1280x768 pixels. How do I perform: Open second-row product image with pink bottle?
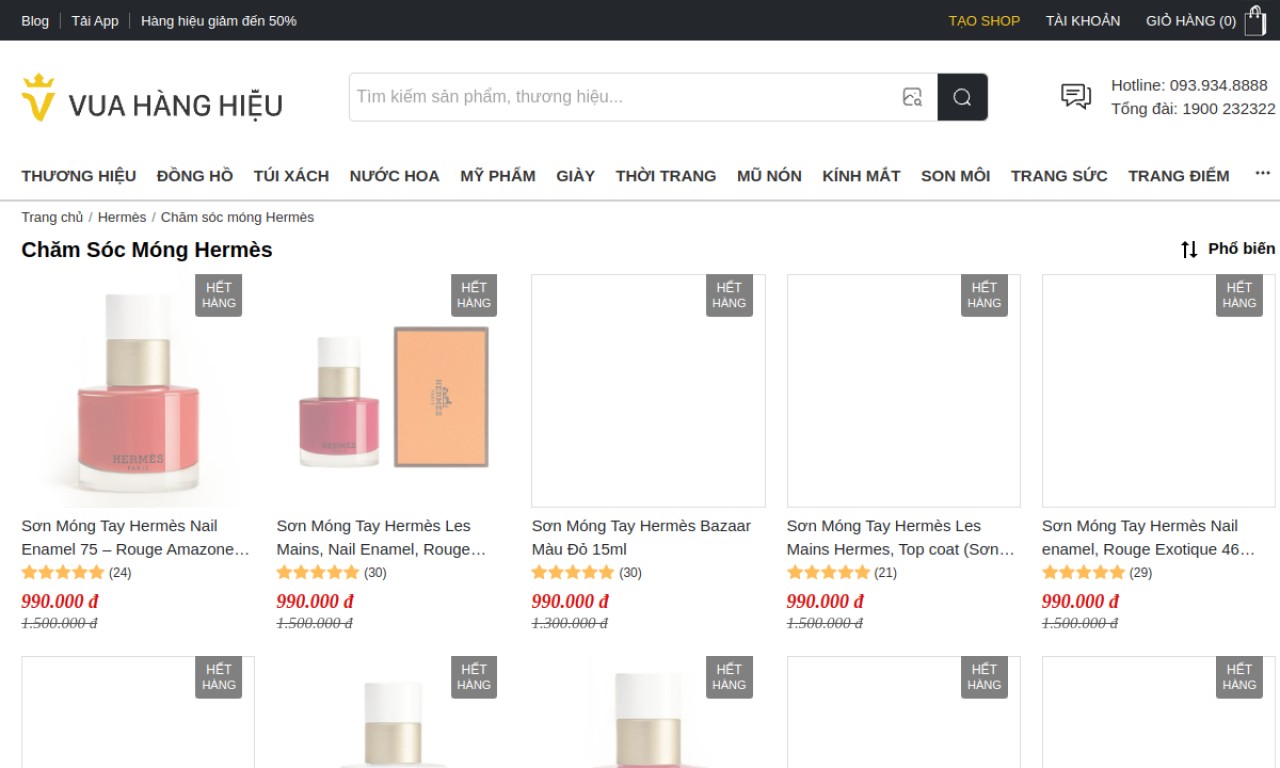point(648,712)
